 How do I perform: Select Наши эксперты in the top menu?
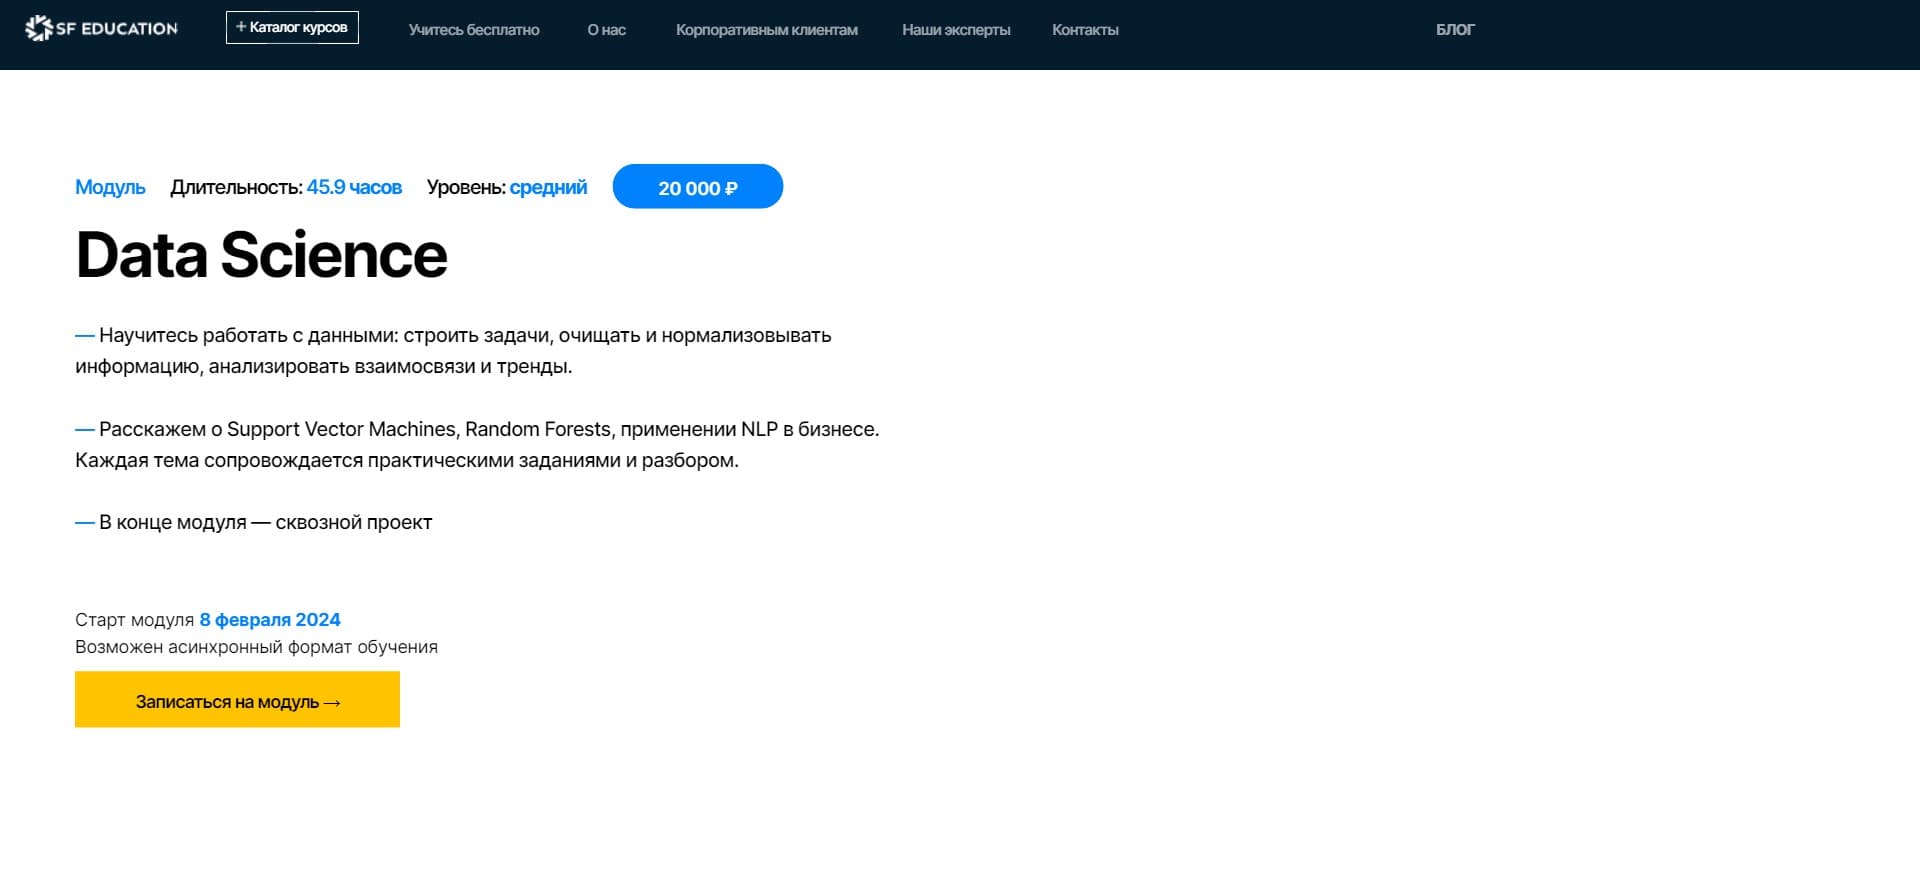[x=955, y=30]
